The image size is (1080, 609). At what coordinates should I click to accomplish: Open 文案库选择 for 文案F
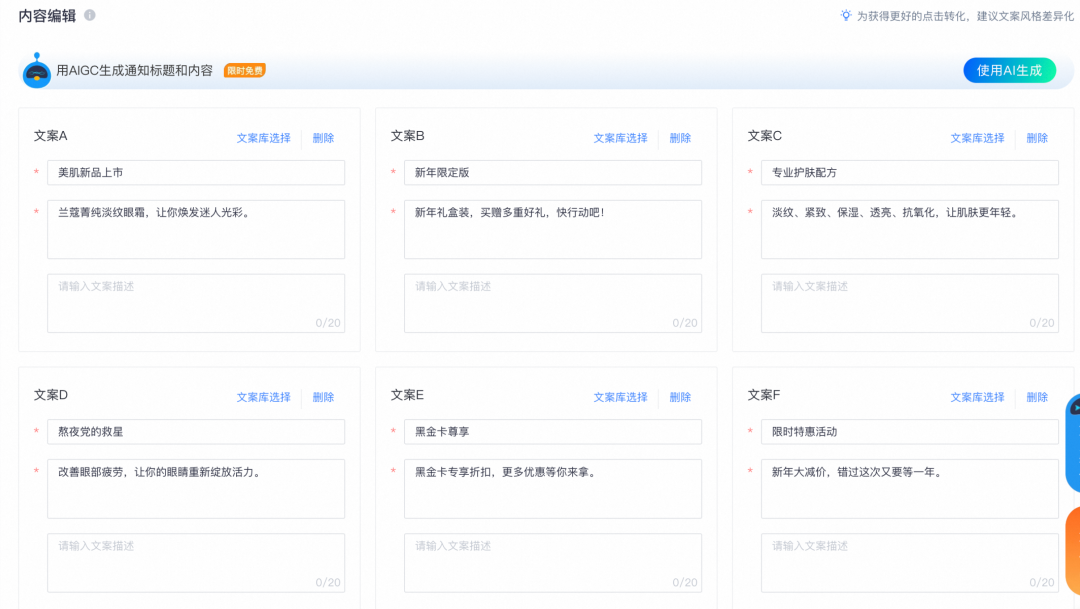pyautogui.click(x=977, y=397)
